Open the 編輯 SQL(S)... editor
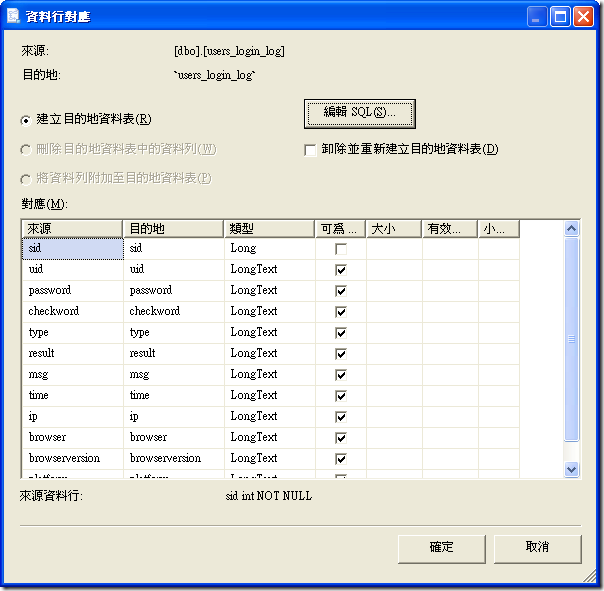Image resolution: width=604 pixels, height=591 pixels. point(359,114)
